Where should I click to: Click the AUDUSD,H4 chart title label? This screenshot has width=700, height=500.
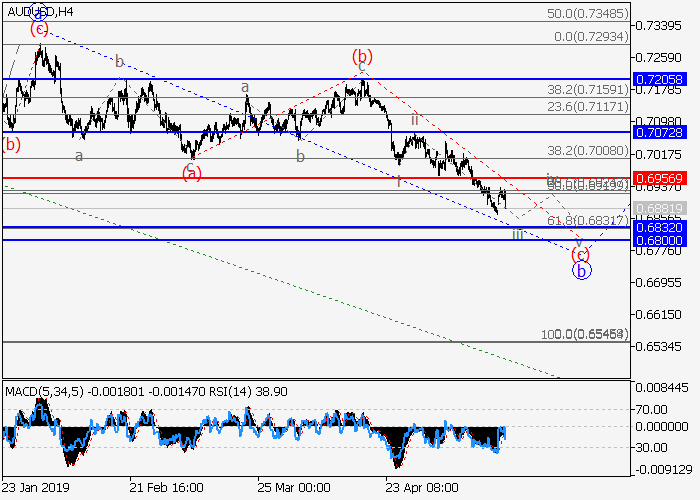pyautogui.click(x=38, y=12)
